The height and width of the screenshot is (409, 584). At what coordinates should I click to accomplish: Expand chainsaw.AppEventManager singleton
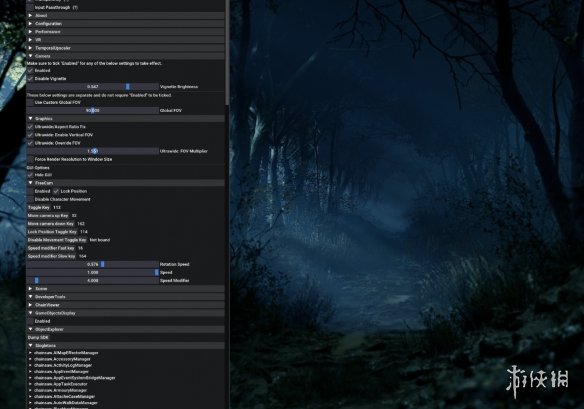point(59,371)
